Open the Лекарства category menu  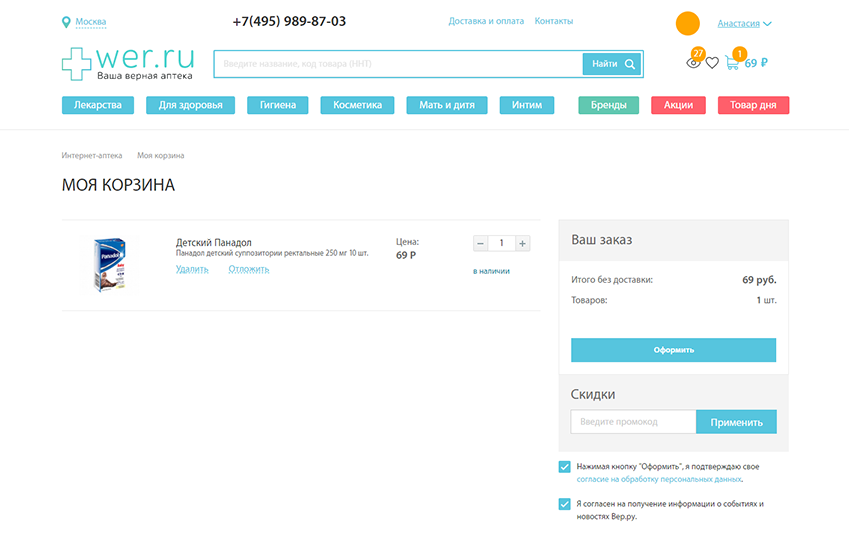98,105
